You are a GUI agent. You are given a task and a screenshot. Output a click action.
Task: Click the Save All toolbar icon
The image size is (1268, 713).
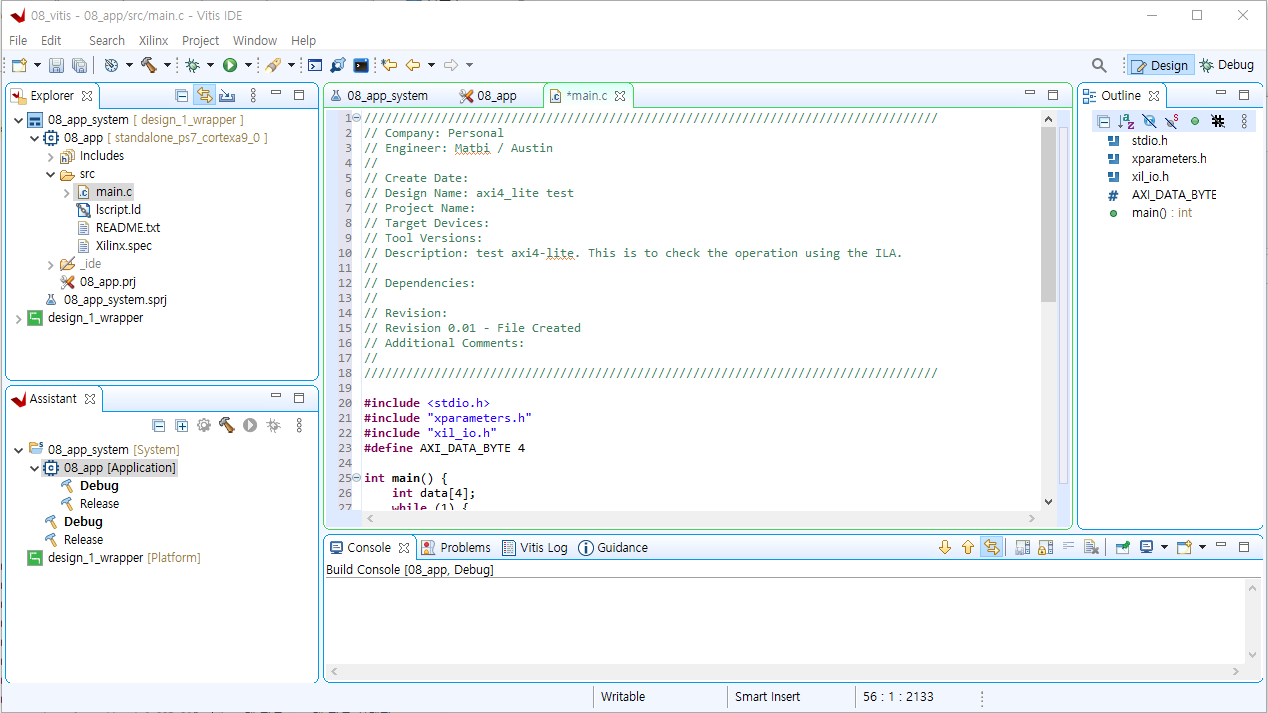(x=79, y=65)
